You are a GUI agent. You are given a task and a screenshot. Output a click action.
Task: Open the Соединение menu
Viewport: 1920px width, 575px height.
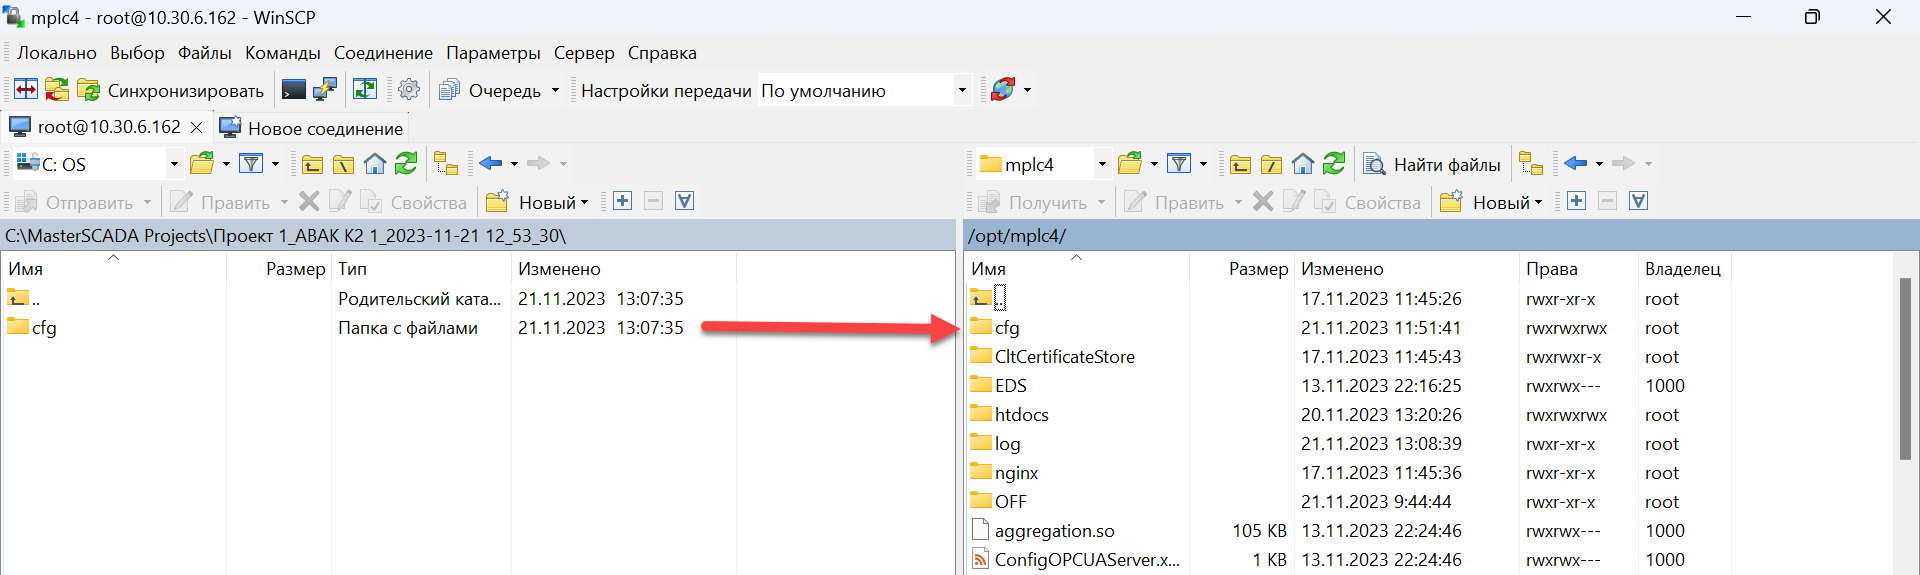(x=383, y=53)
